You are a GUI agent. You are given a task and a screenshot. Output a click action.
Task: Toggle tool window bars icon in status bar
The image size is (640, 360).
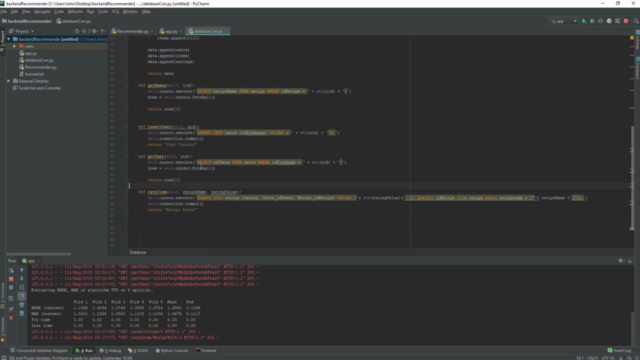click(3, 358)
